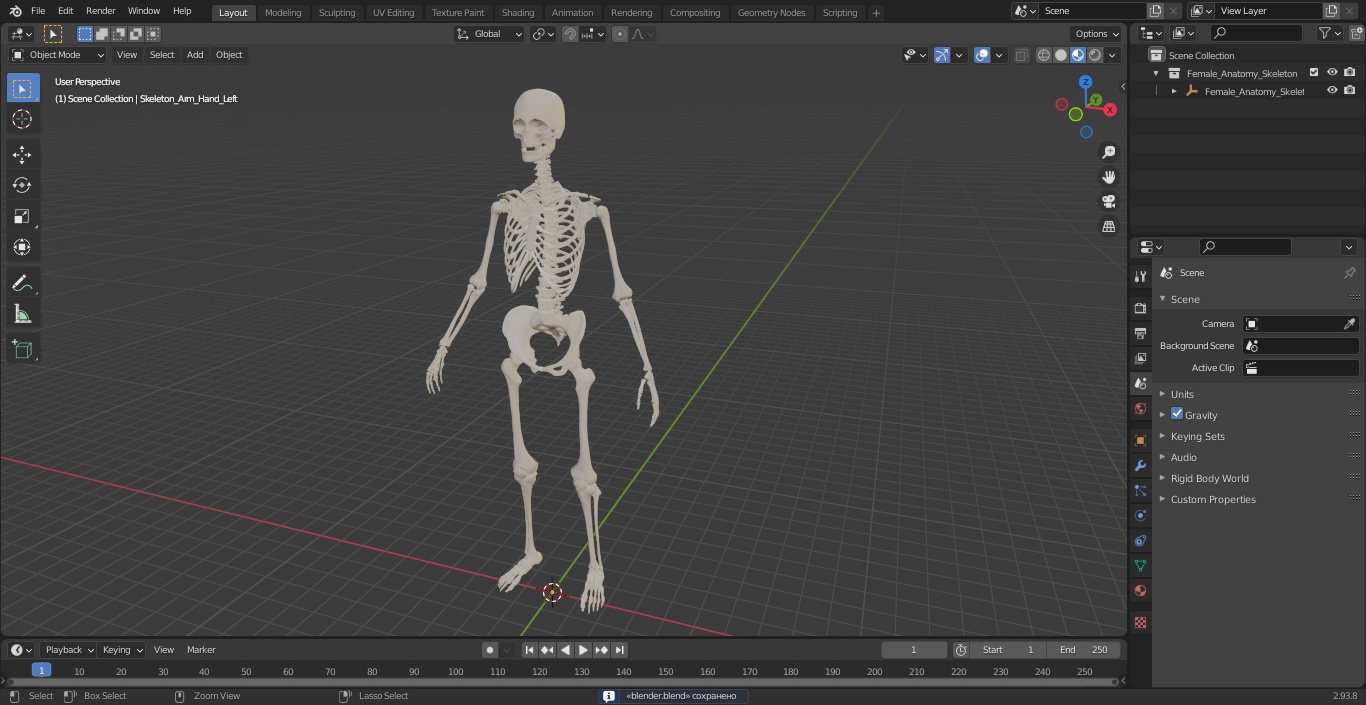Screen dimensions: 1366x705
Task: Open the View Layer properties tab
Action: click(1140, 358)
